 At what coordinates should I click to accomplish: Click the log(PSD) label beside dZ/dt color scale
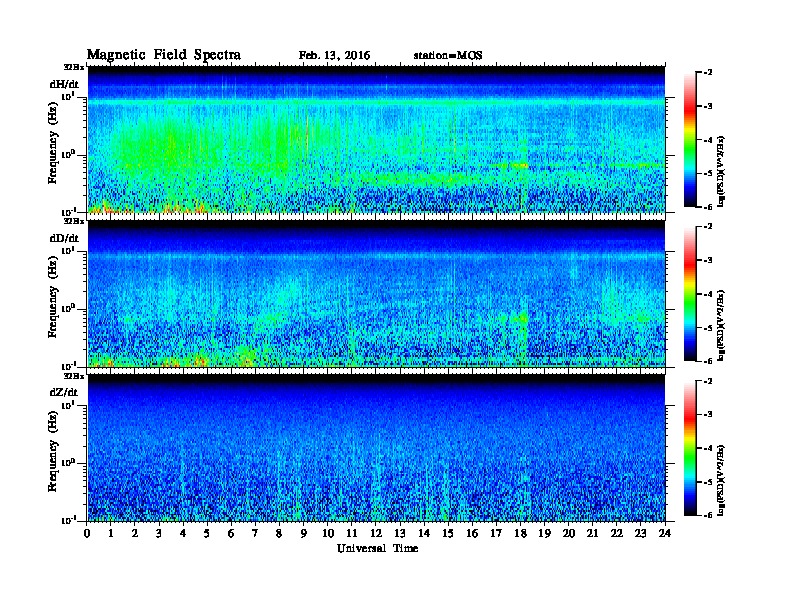(721, 480)
